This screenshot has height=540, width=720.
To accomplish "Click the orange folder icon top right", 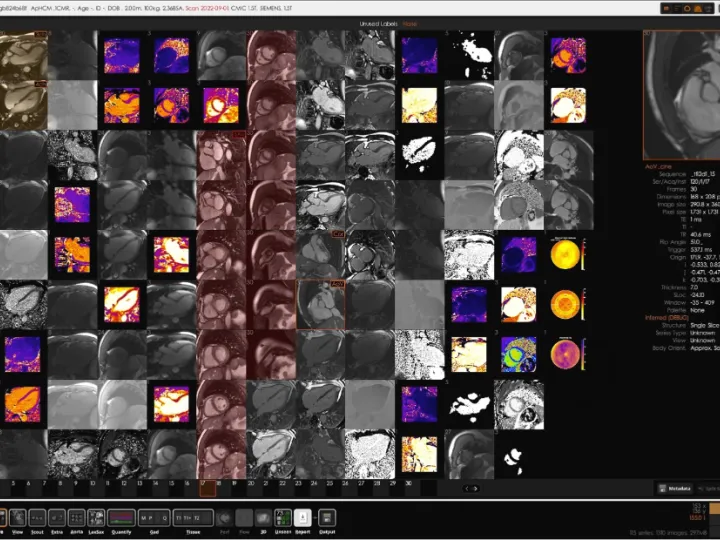I will click(x=667, y=8).
